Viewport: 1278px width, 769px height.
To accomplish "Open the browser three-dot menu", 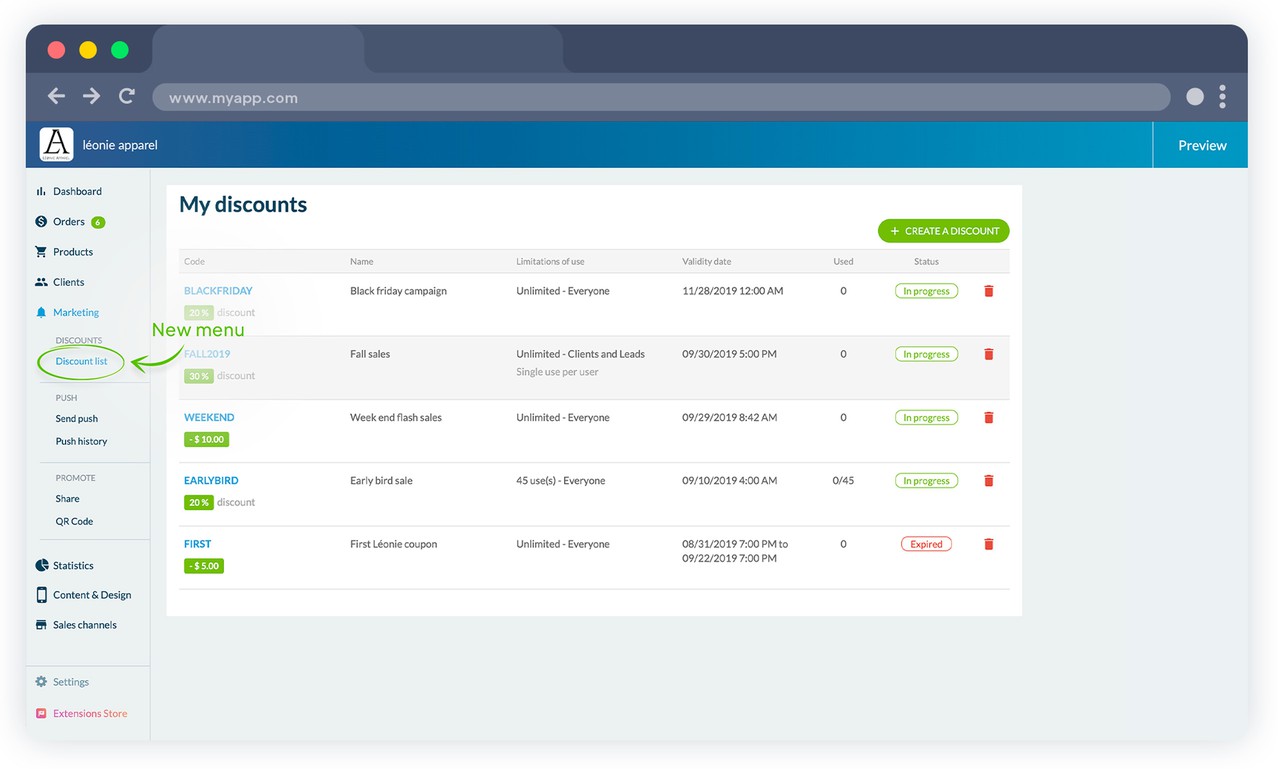I will (x=1222, y=96).
